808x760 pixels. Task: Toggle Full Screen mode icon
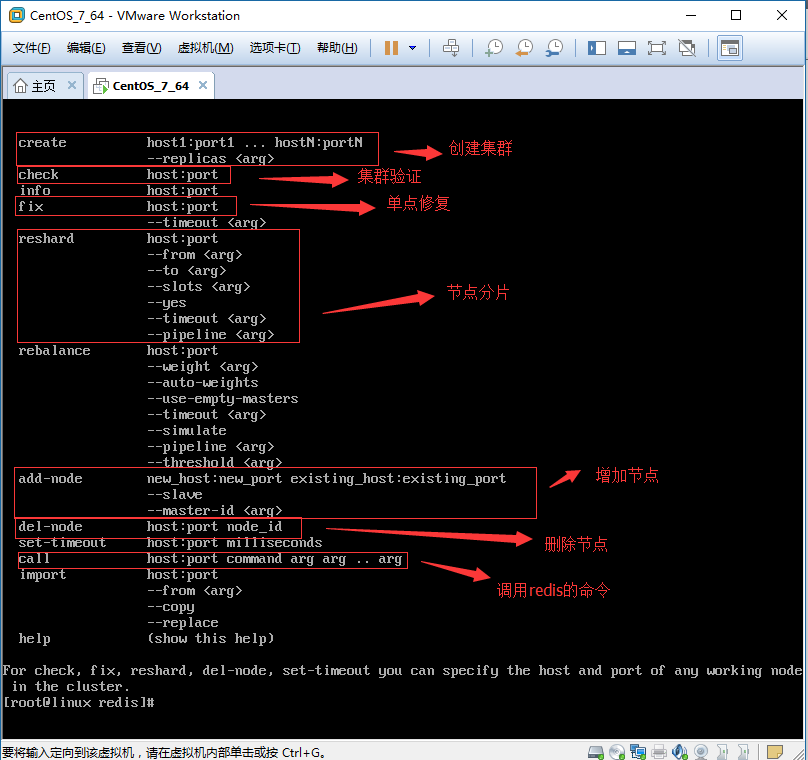pyautogui.click(x=659, y=47)
